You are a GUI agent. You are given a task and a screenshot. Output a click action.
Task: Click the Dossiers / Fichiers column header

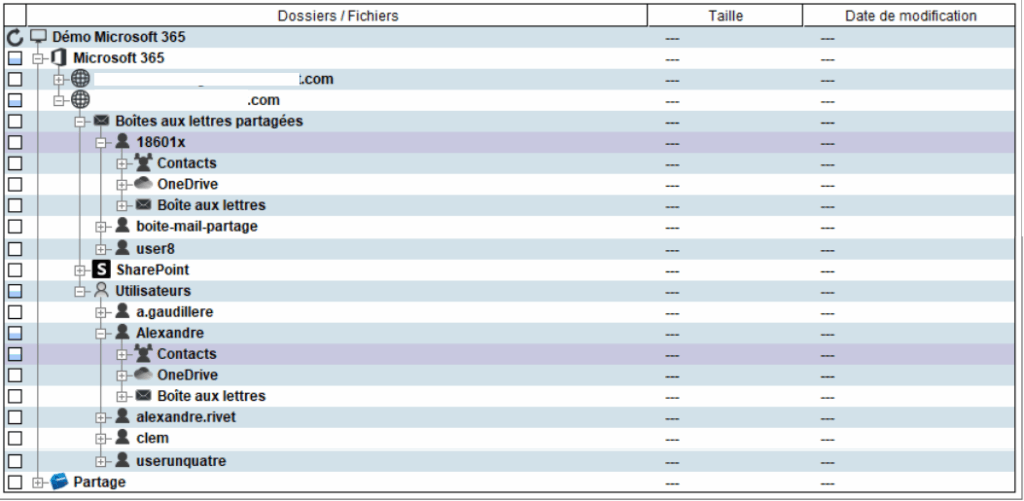pyautogui.click(x=337, y=16)
